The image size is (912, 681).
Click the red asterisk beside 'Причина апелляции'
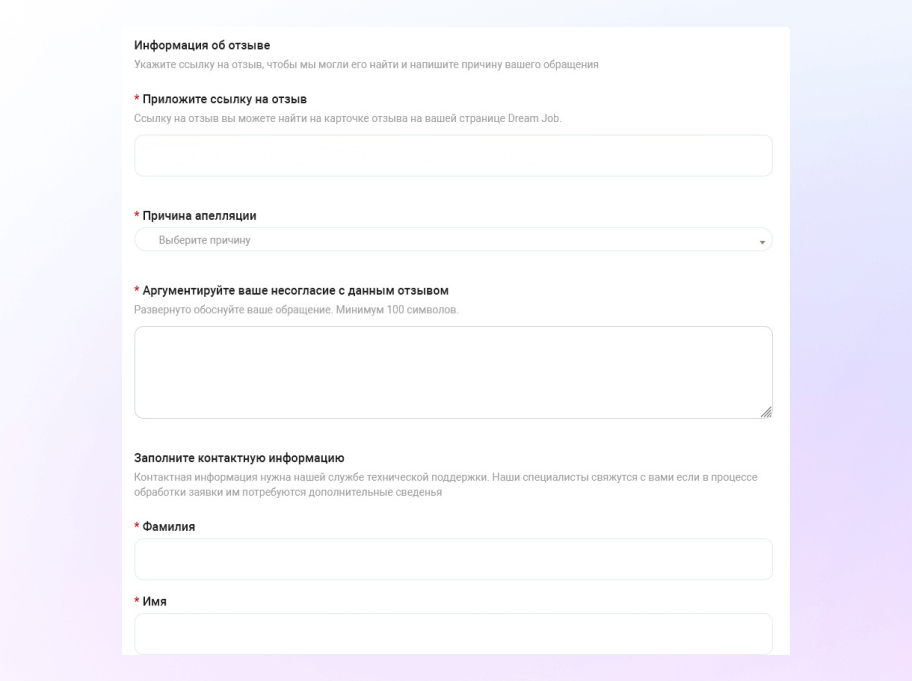[137, 216]
